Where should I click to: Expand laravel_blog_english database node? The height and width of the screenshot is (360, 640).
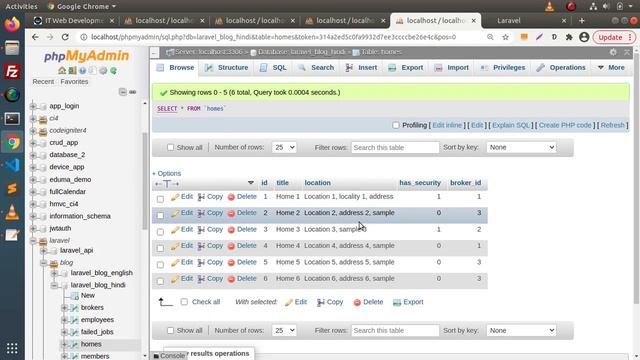click(54, 273)
